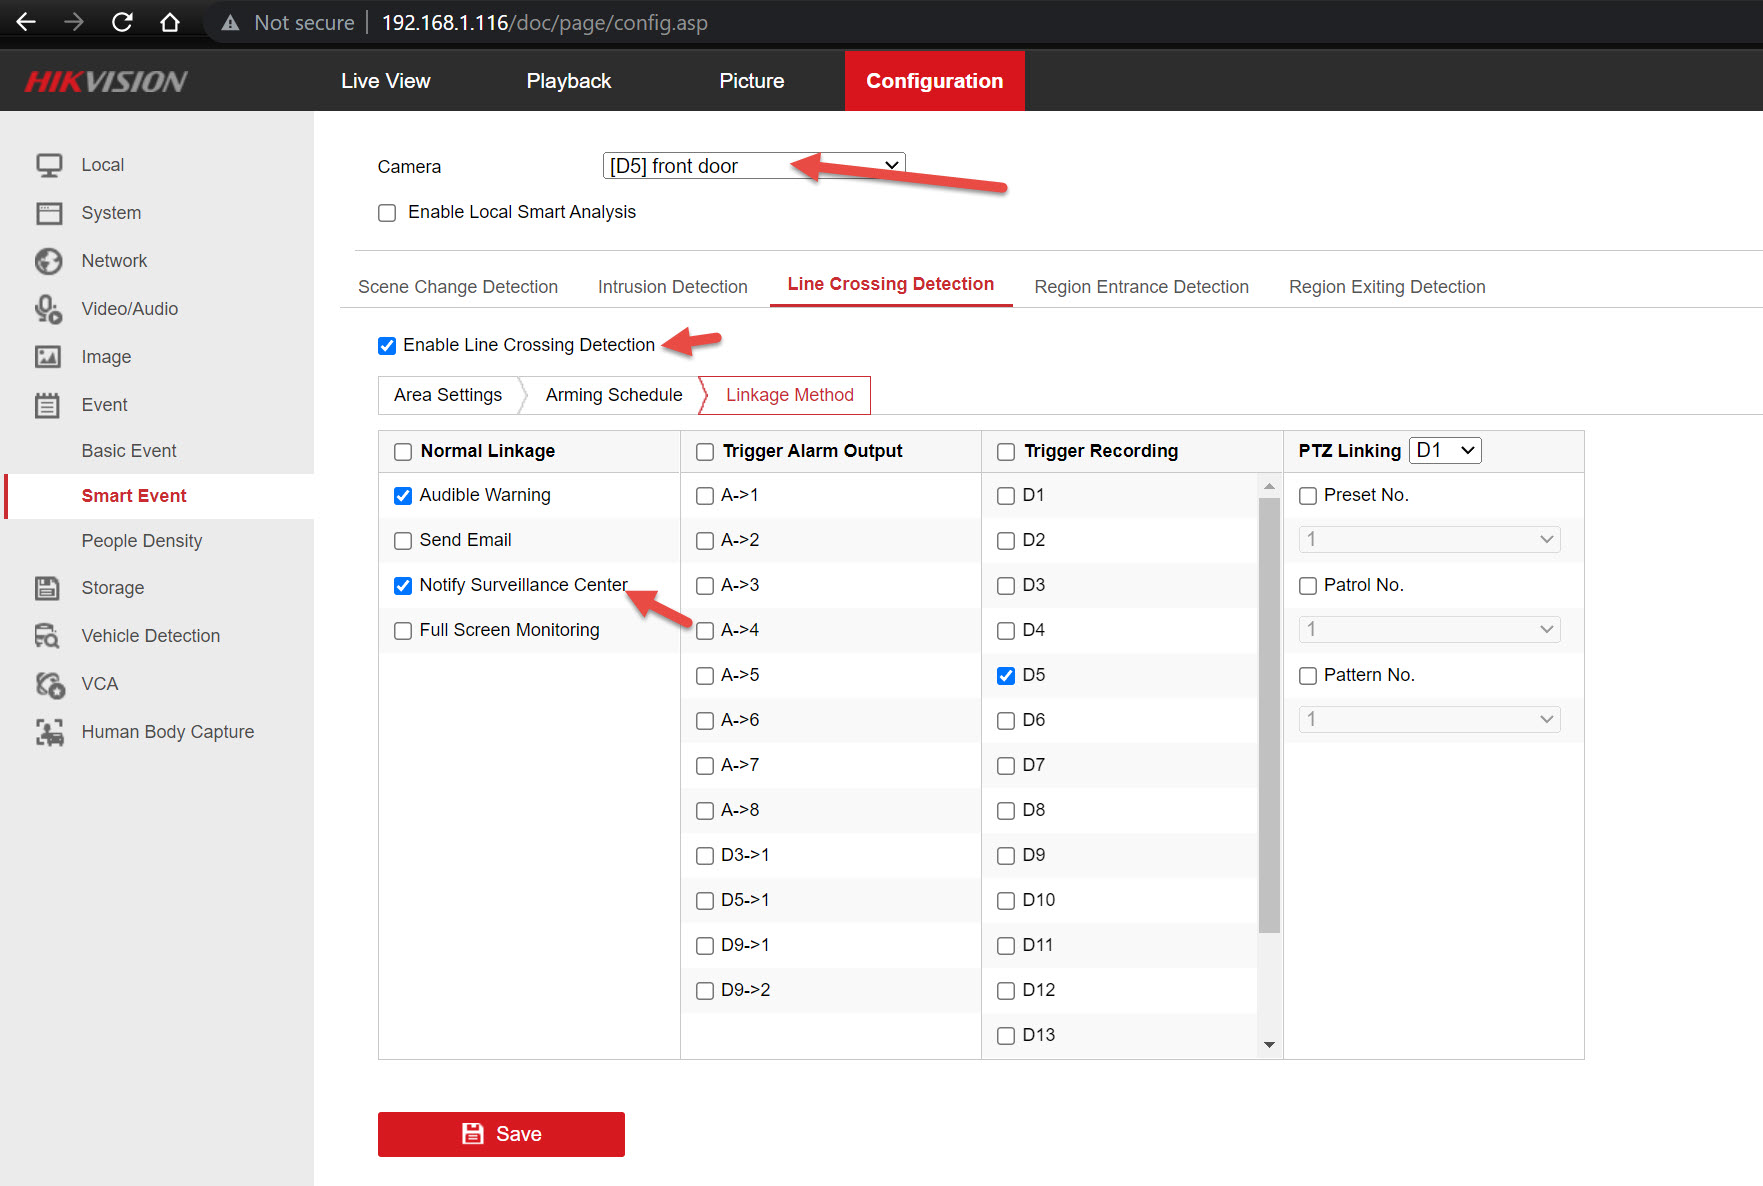Expand the Preset No. number dropdown
Image resolution: width=1763 pixels, height=1186 pixels.
click(x=1429, y=540)
